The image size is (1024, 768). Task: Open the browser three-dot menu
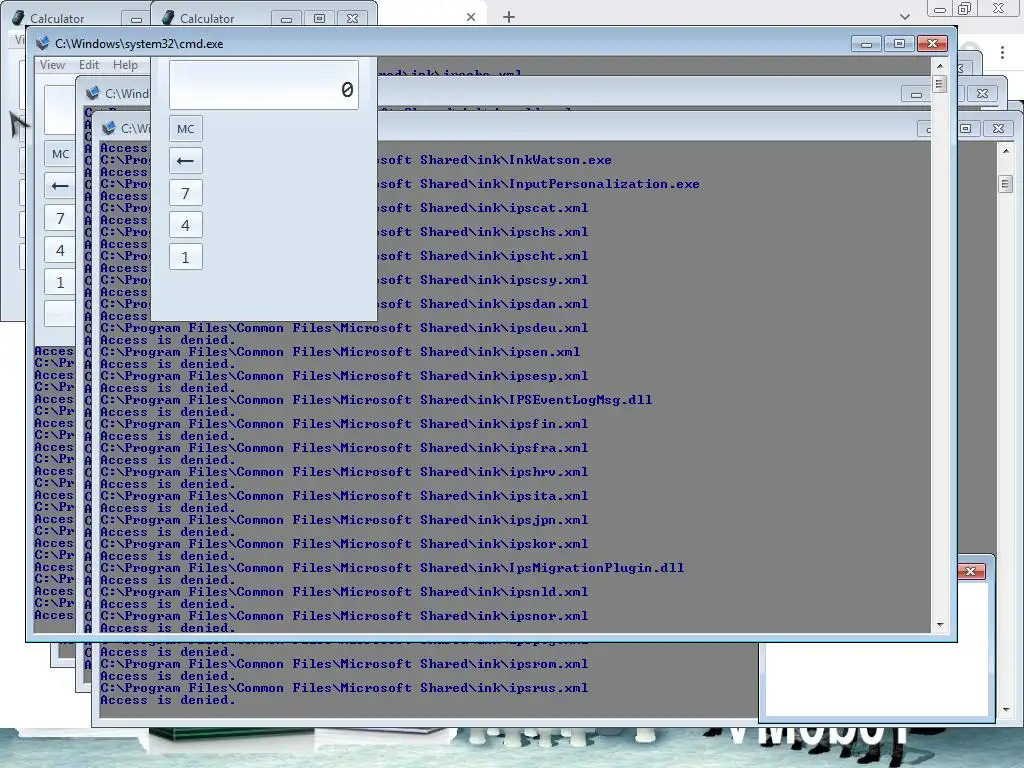click(1002, 52)
